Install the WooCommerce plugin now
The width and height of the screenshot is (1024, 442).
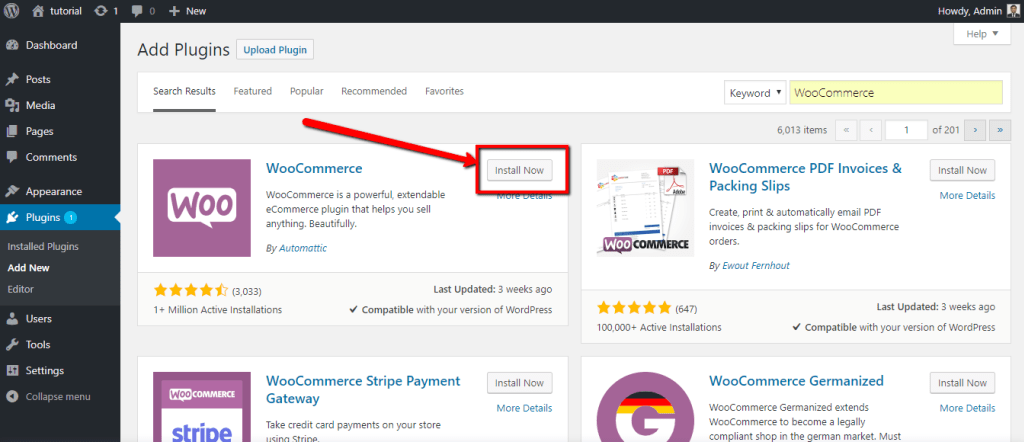tap(519, 170)
